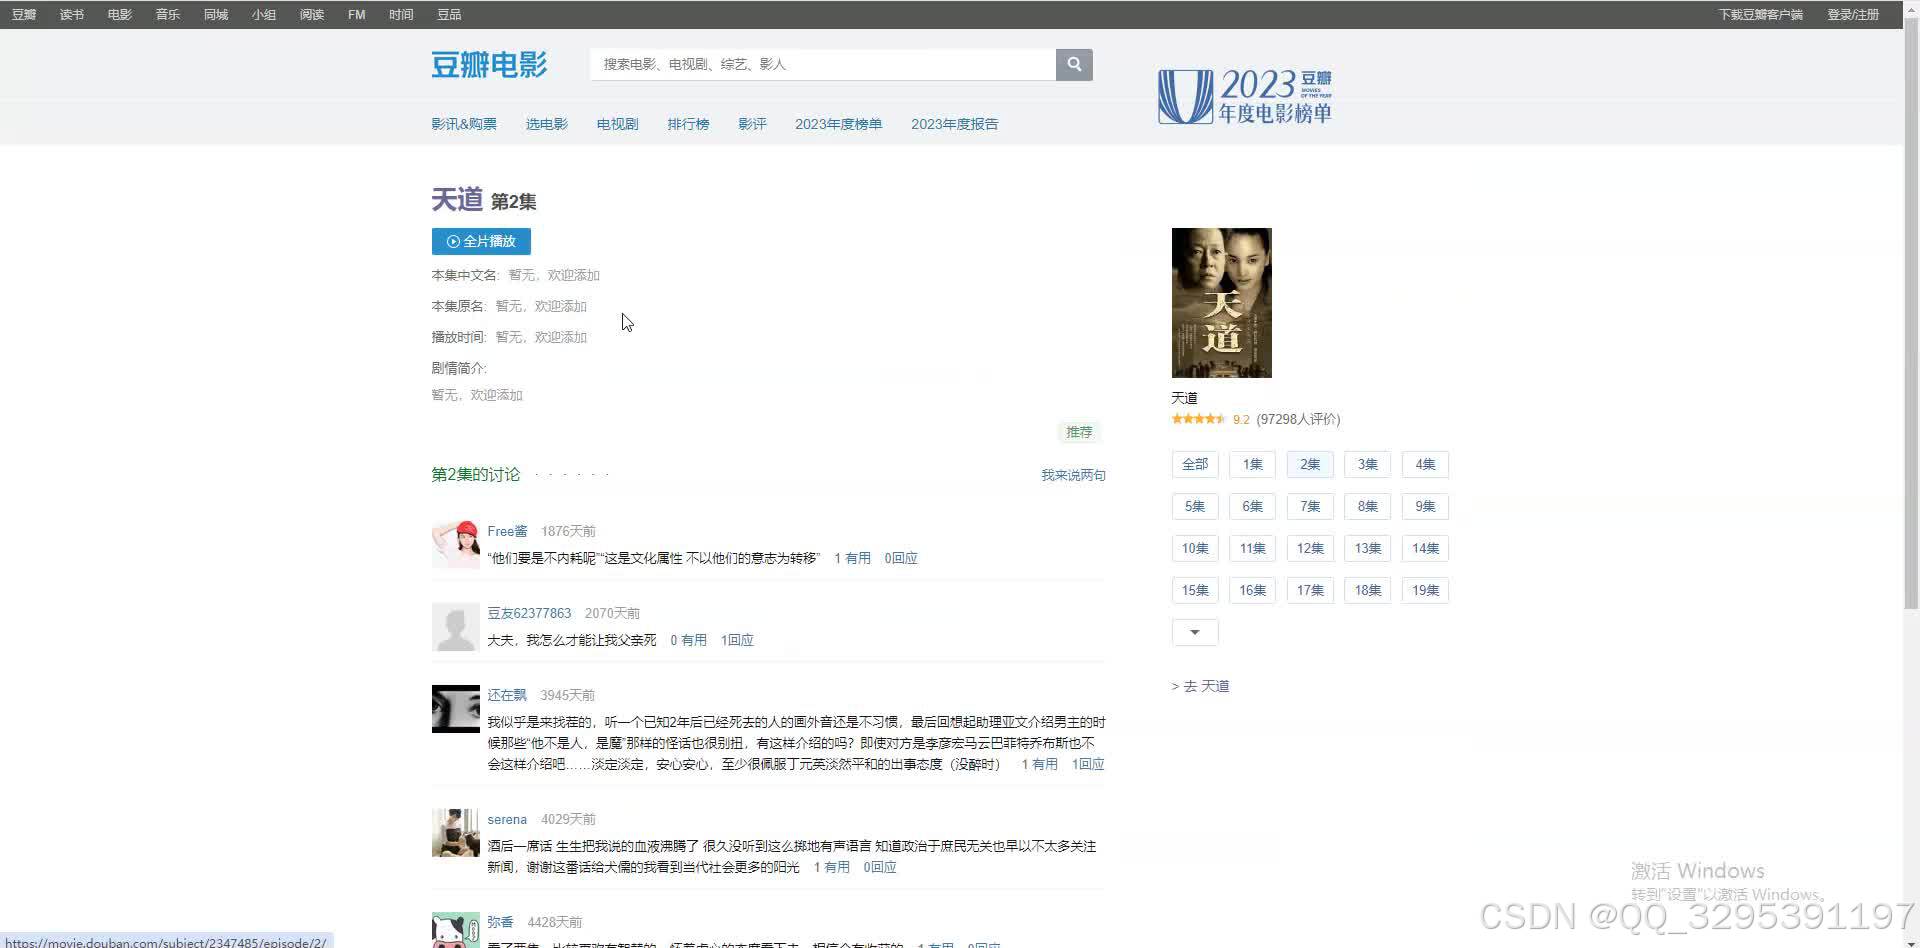Open user Free酱's profile name
Image resolution: width=1920 pixels, height=948 pixels.
[507, 531]
